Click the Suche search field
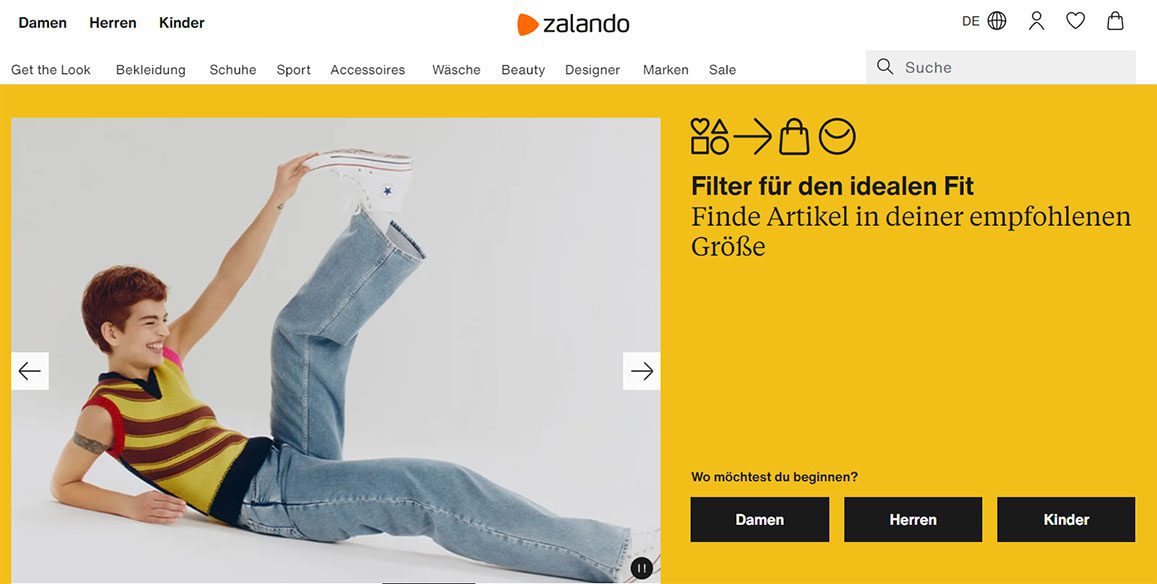Screen dimensions: 1157x584 [x=1001, y=67]
